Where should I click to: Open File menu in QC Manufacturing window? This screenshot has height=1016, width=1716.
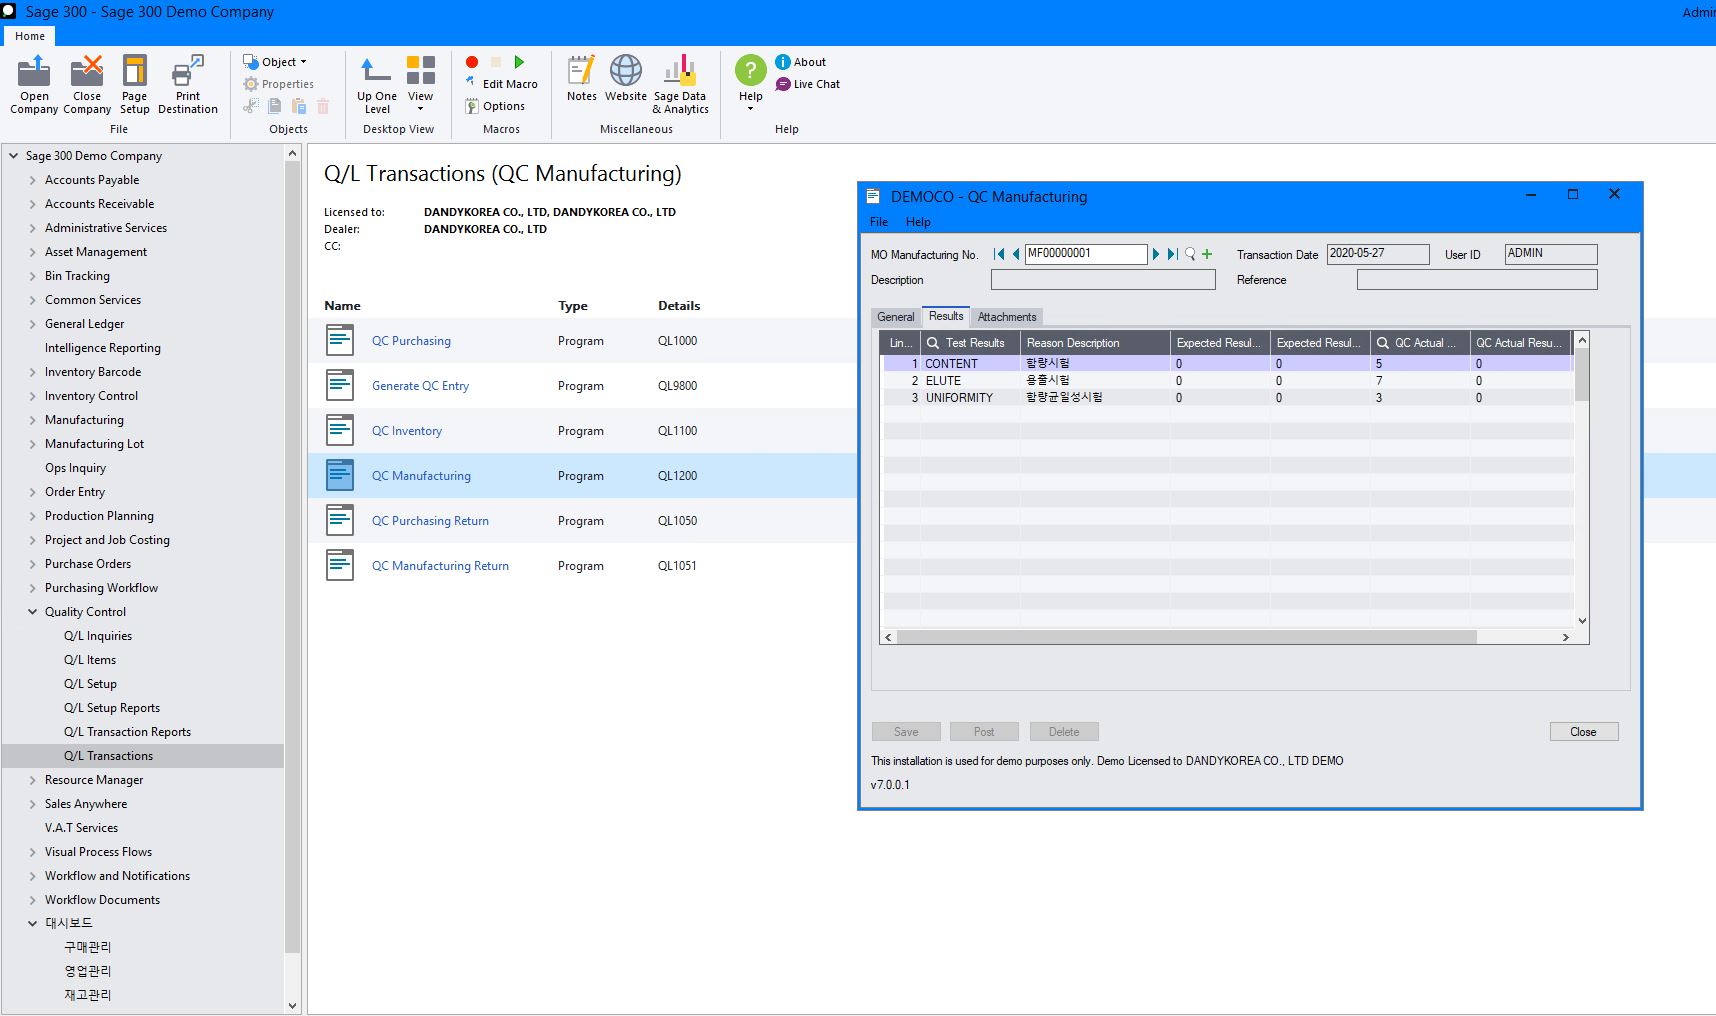tap(879, 222)
